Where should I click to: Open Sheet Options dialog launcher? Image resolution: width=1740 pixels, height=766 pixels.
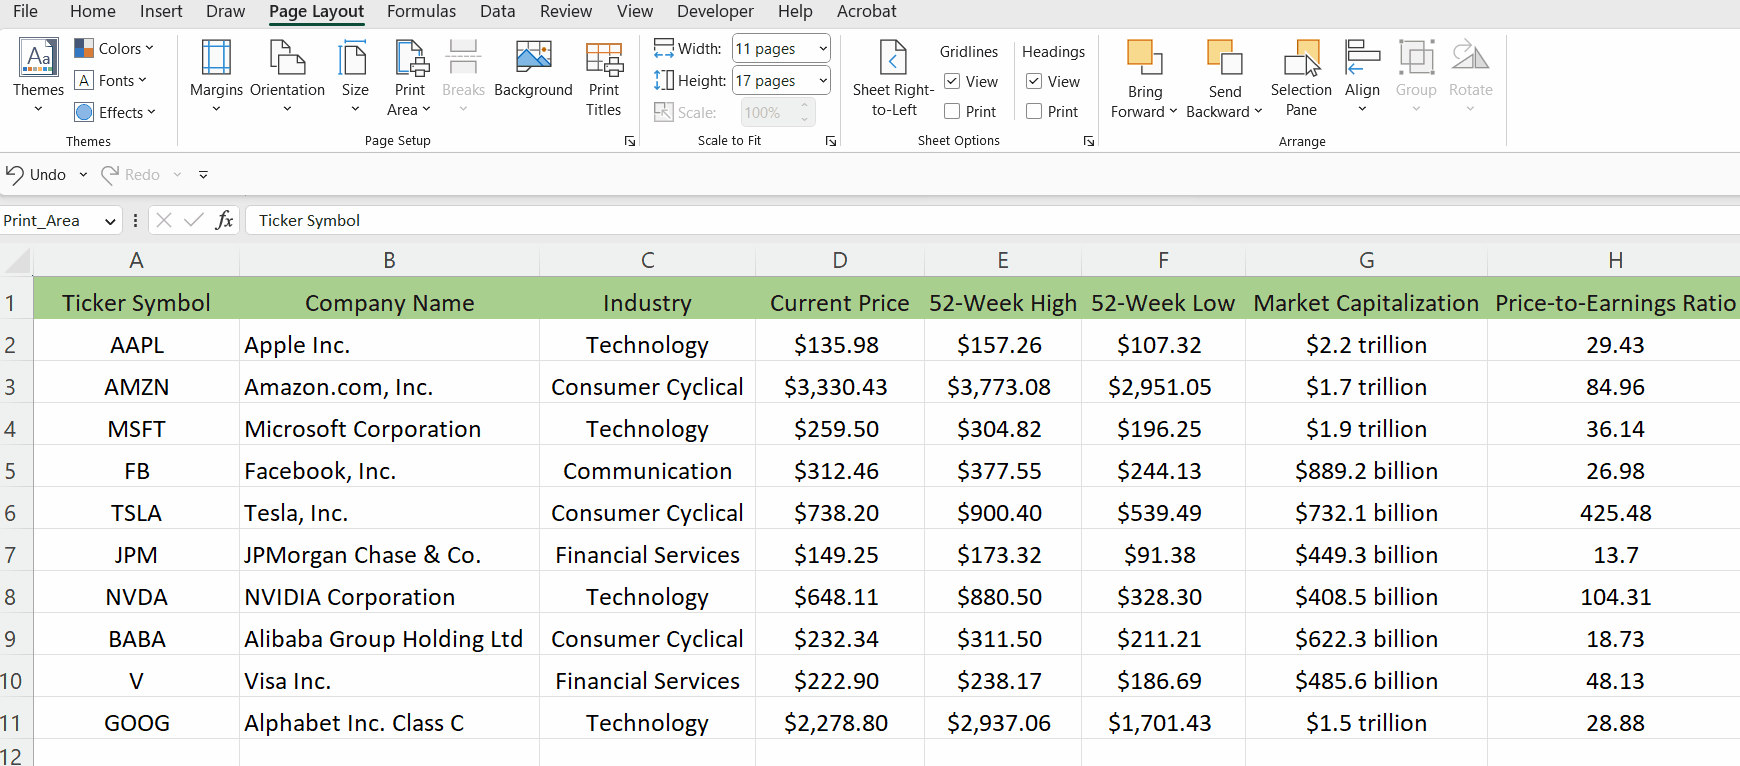[x=1089, y=141]
